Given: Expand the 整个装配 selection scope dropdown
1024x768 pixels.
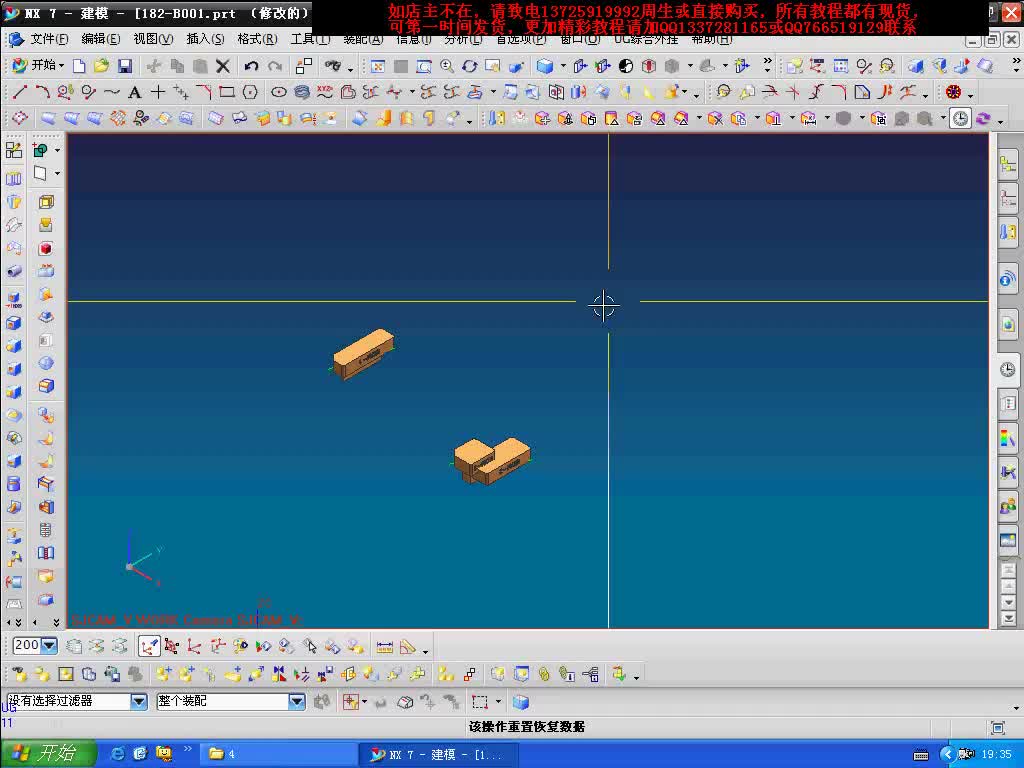Looking at the screenshot, I should click(x=297, y=701).
